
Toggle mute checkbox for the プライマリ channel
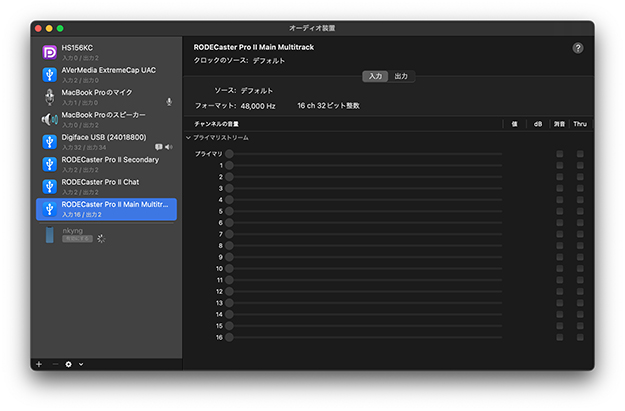pos(560,154)
